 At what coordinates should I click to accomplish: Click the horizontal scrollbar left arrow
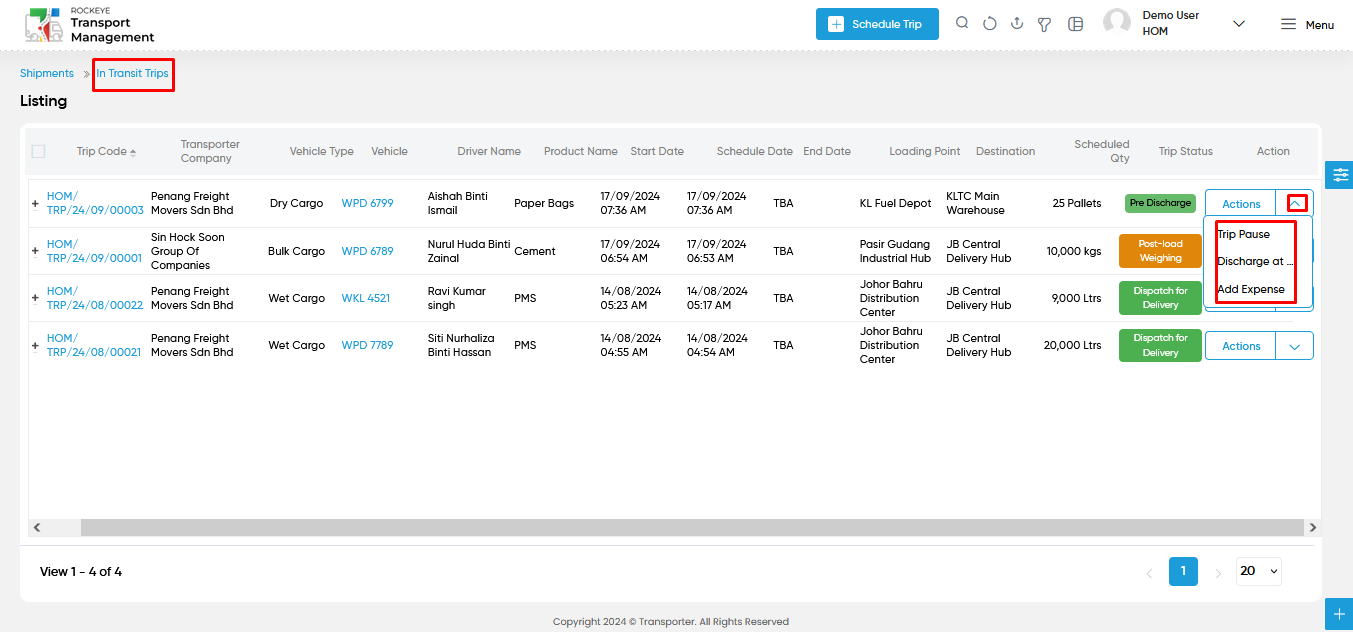coord(37,527)
